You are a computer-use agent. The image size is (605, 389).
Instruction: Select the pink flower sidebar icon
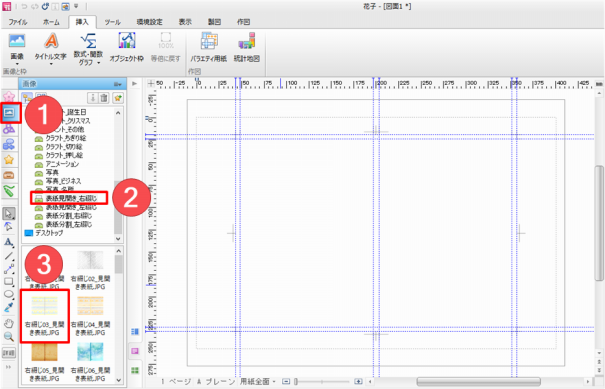click(9, 96)
